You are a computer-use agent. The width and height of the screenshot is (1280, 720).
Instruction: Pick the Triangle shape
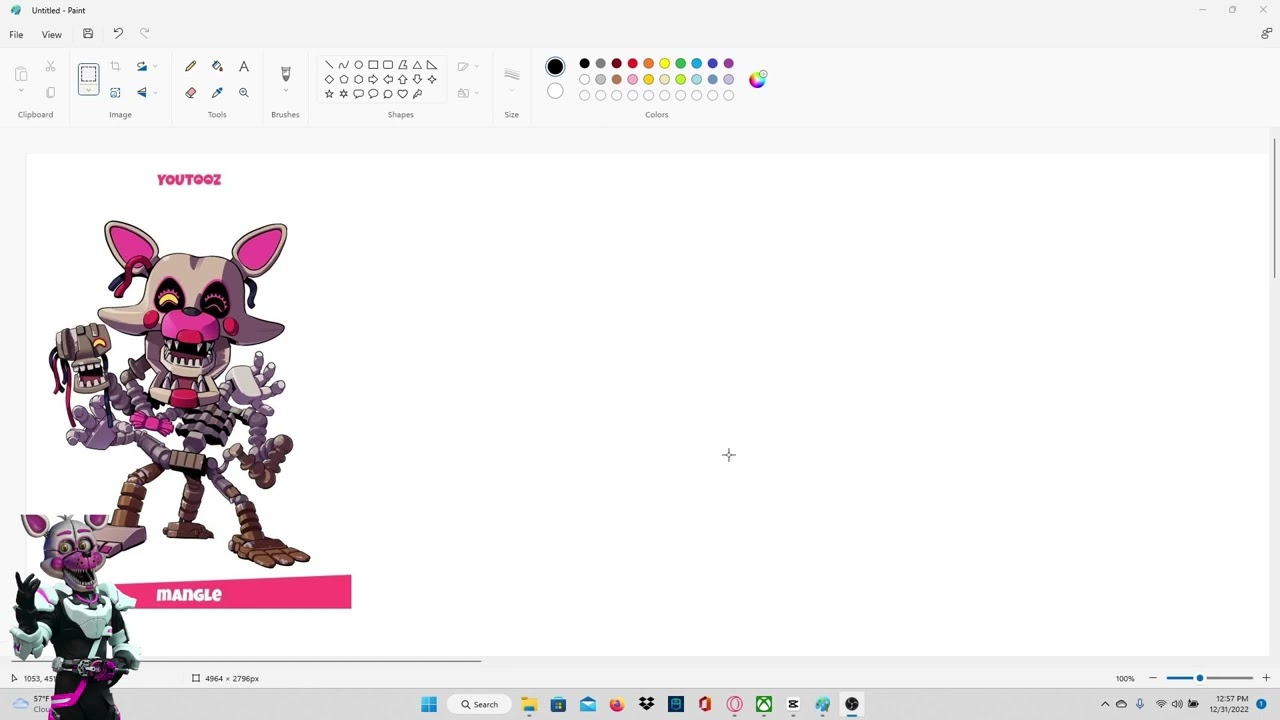417,65
